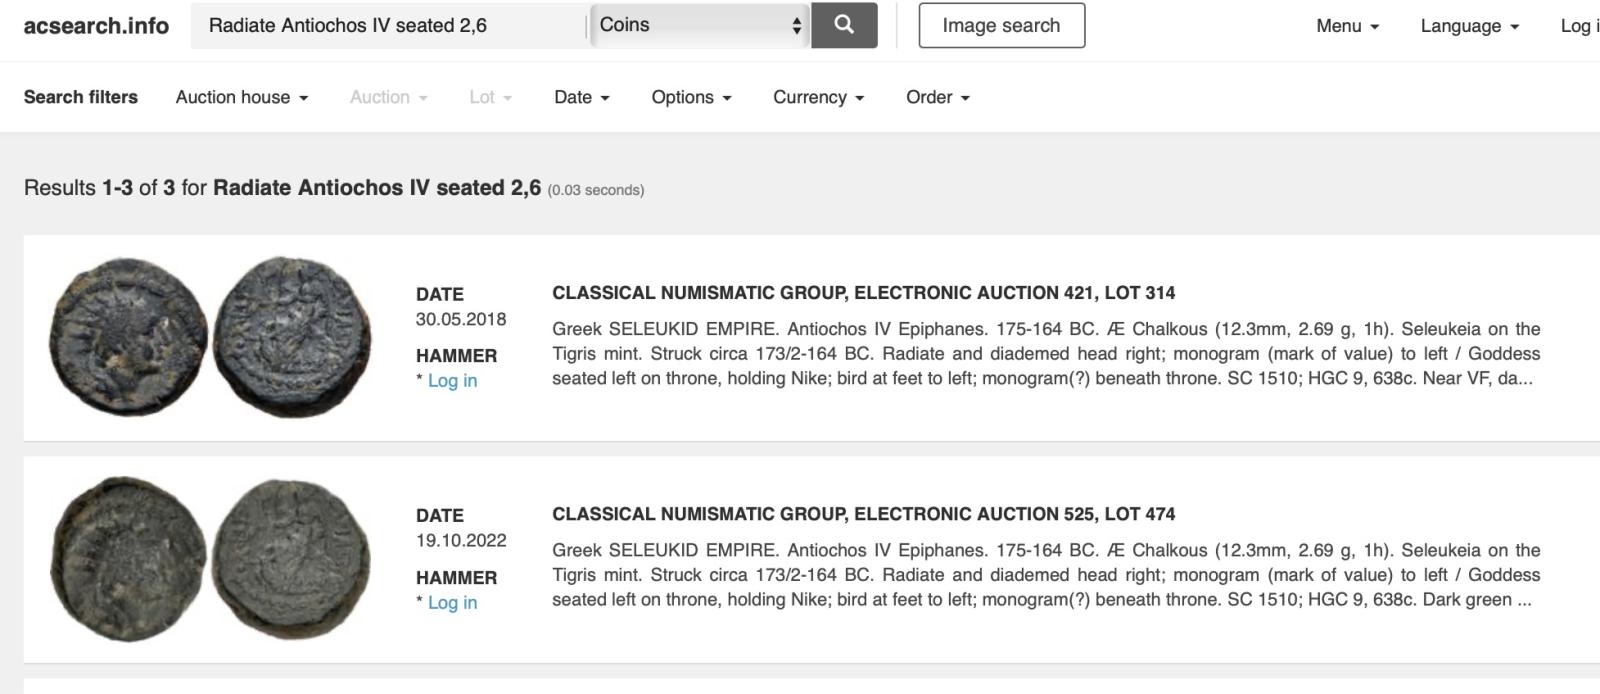Expand the Auction house filter

pyautogui.click(x=242, y=97)
